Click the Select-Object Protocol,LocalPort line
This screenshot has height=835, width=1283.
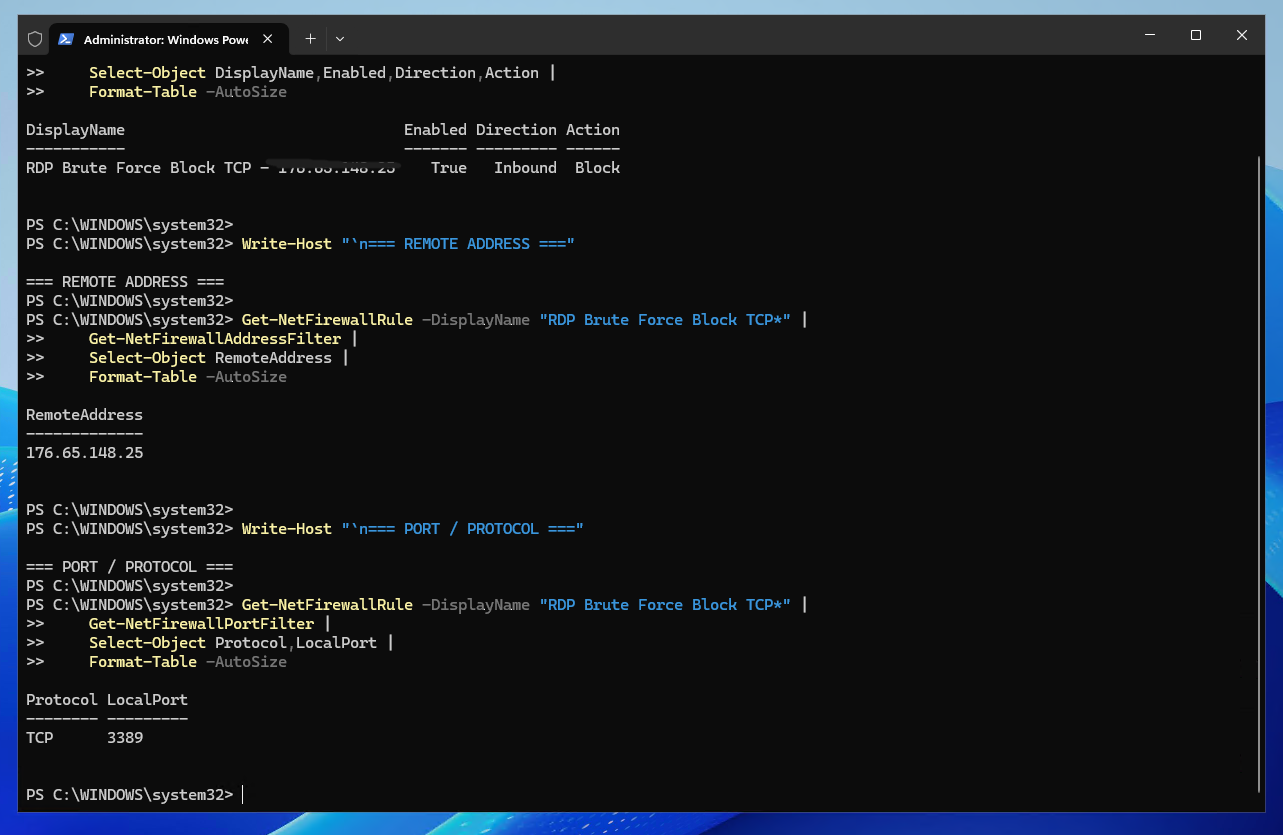210,643
